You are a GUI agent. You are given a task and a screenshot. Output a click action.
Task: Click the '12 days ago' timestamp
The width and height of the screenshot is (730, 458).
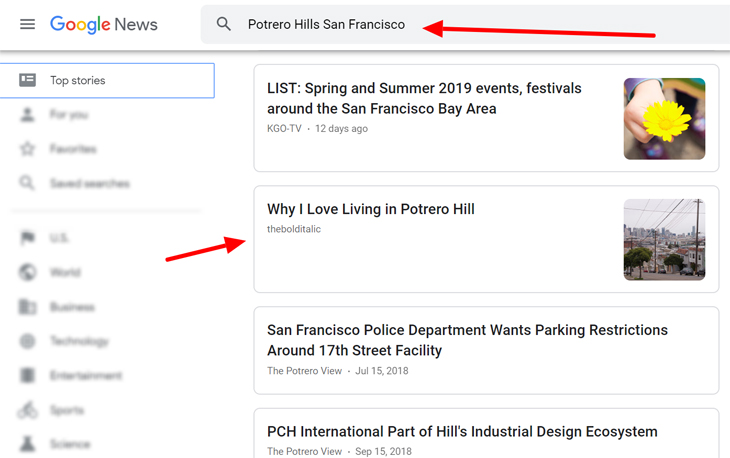coord(341,128)
